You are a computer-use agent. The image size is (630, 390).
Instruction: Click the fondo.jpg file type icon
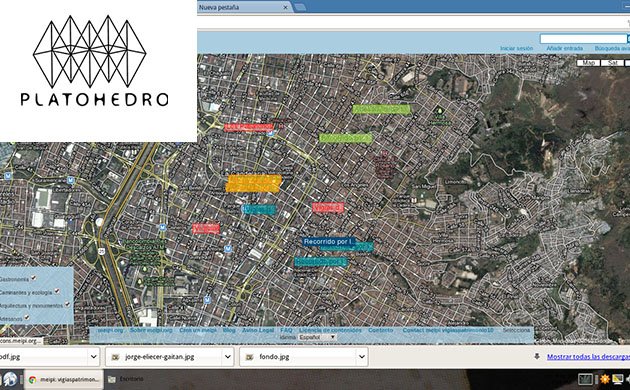tap(250, 357)
